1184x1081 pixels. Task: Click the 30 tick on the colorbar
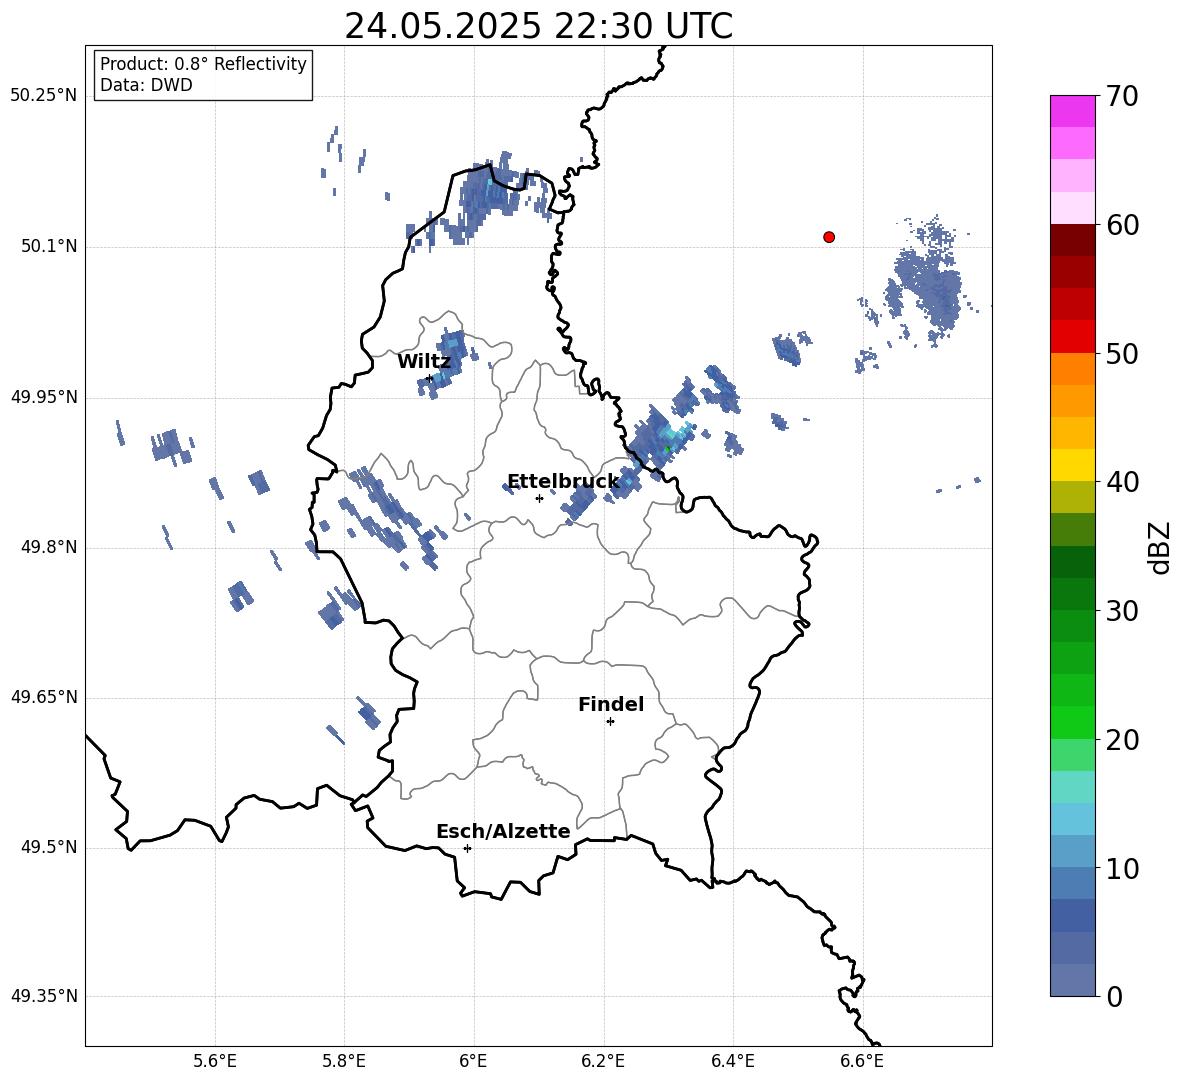pyautogui.click(x=1122, y=611)
